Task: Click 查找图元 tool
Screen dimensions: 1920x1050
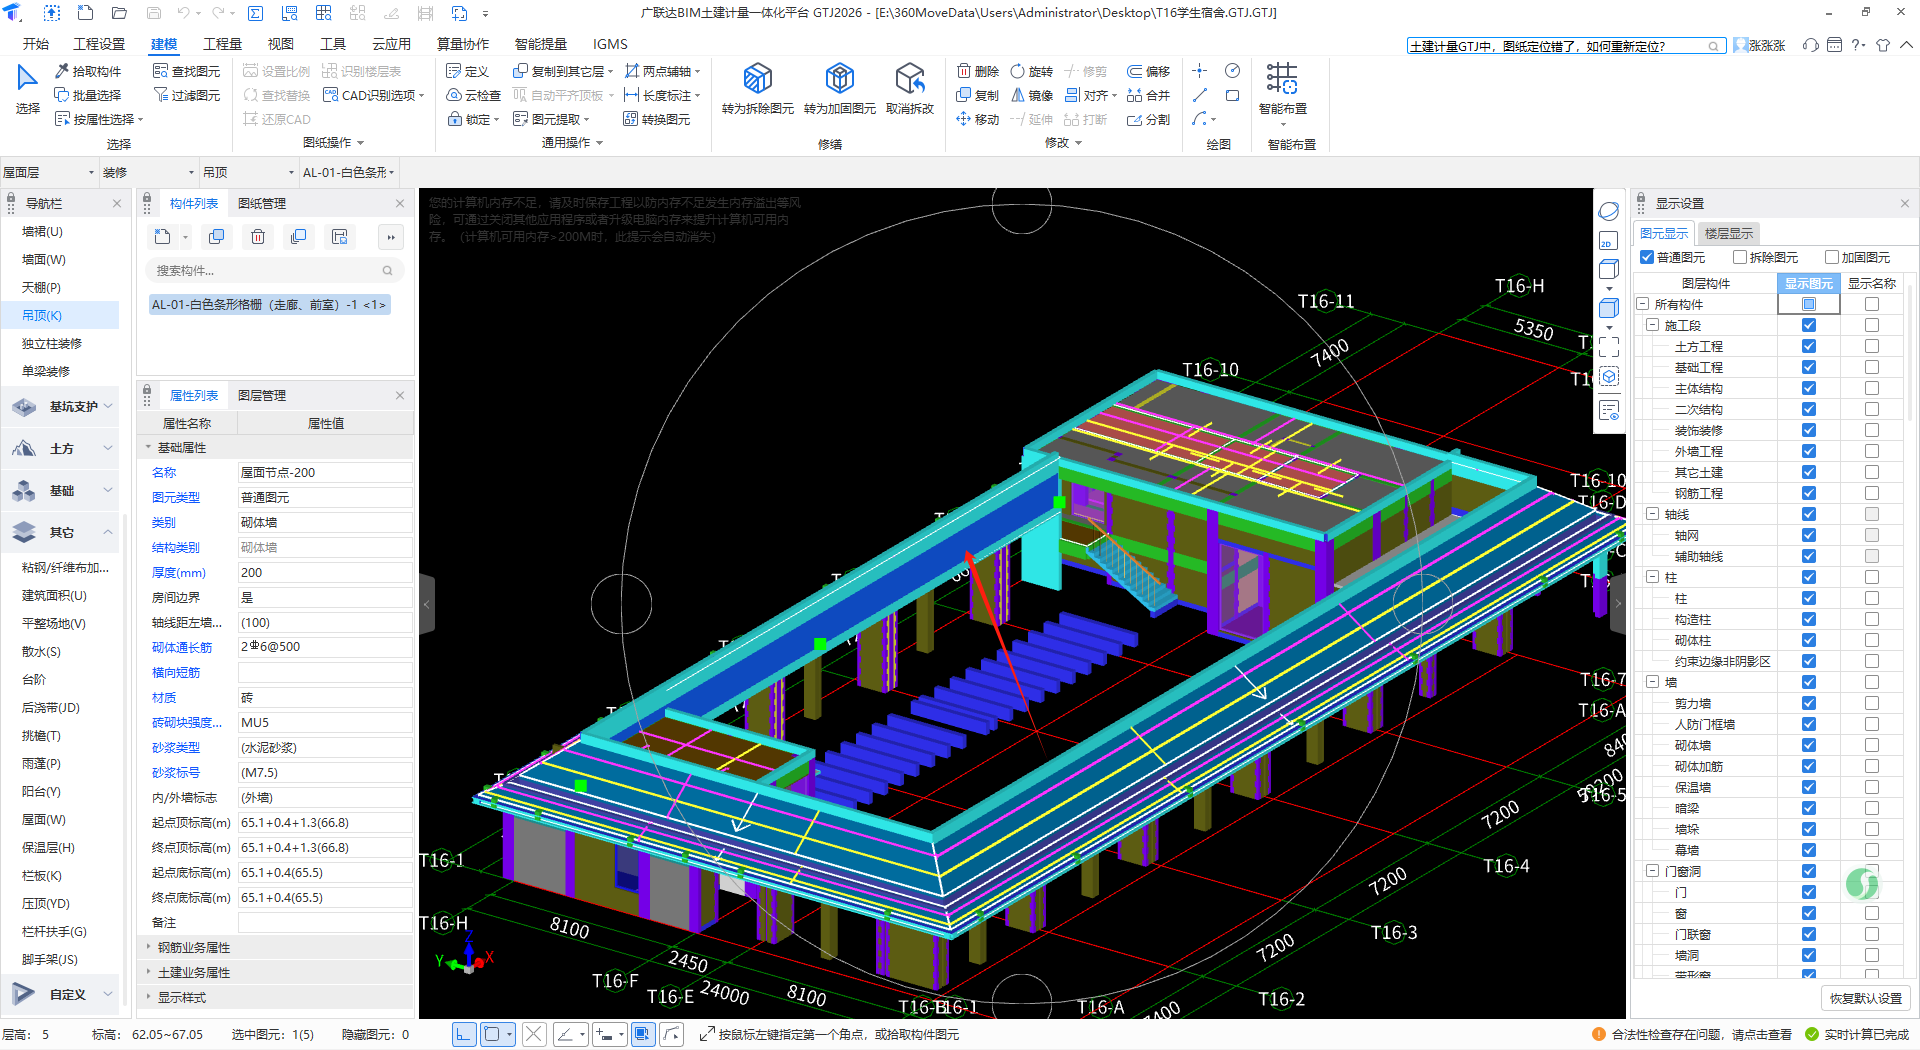Action: [186, 71]
